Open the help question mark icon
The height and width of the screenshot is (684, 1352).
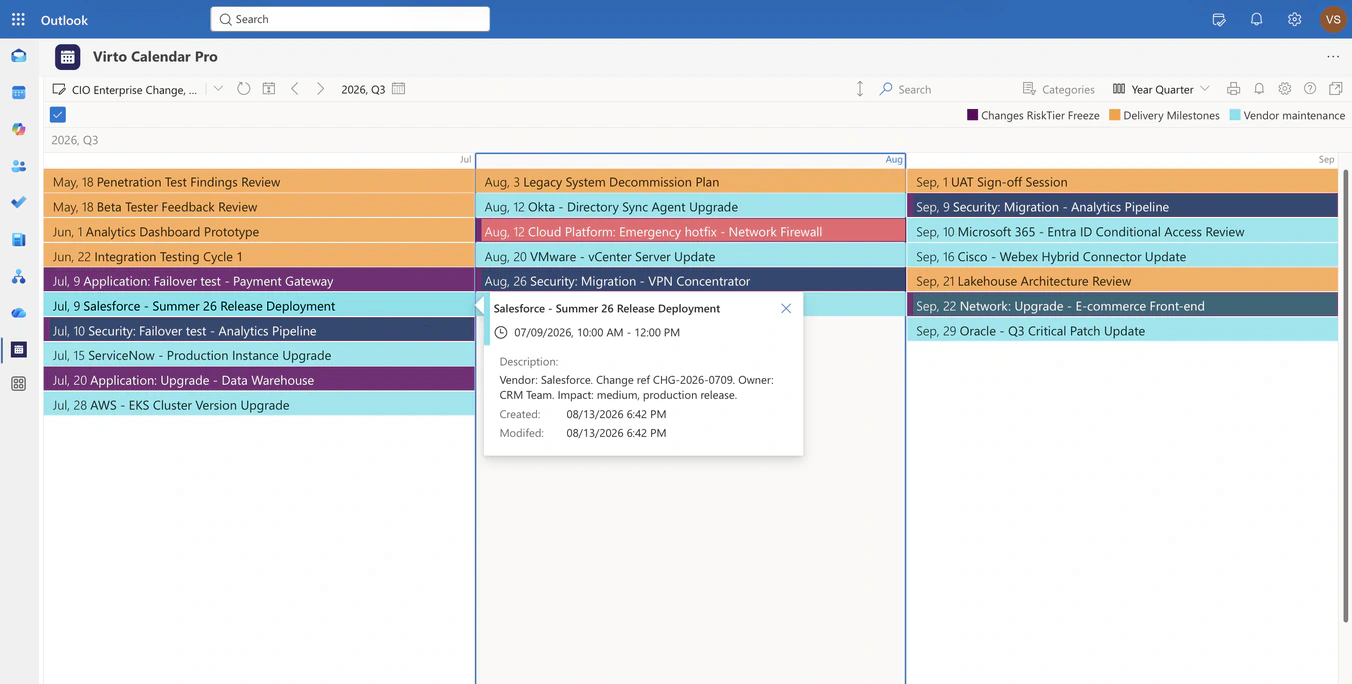[1310, 89]
